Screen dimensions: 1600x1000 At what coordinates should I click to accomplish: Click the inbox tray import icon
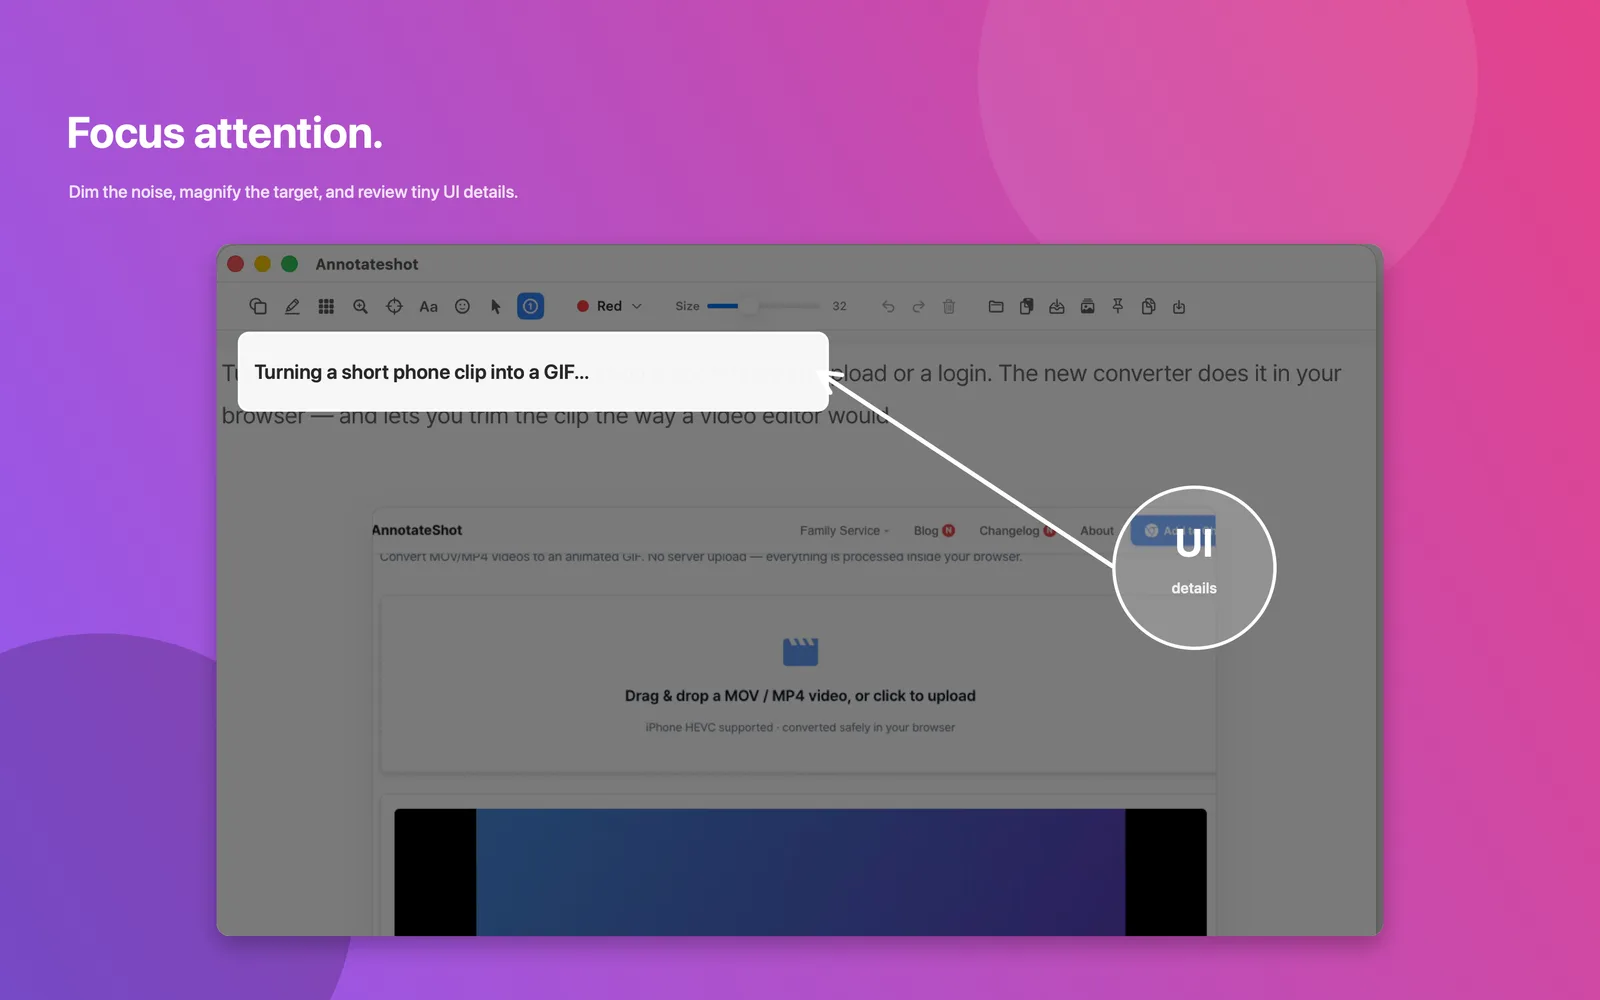pyautogui.click(x=1056, y=306)
